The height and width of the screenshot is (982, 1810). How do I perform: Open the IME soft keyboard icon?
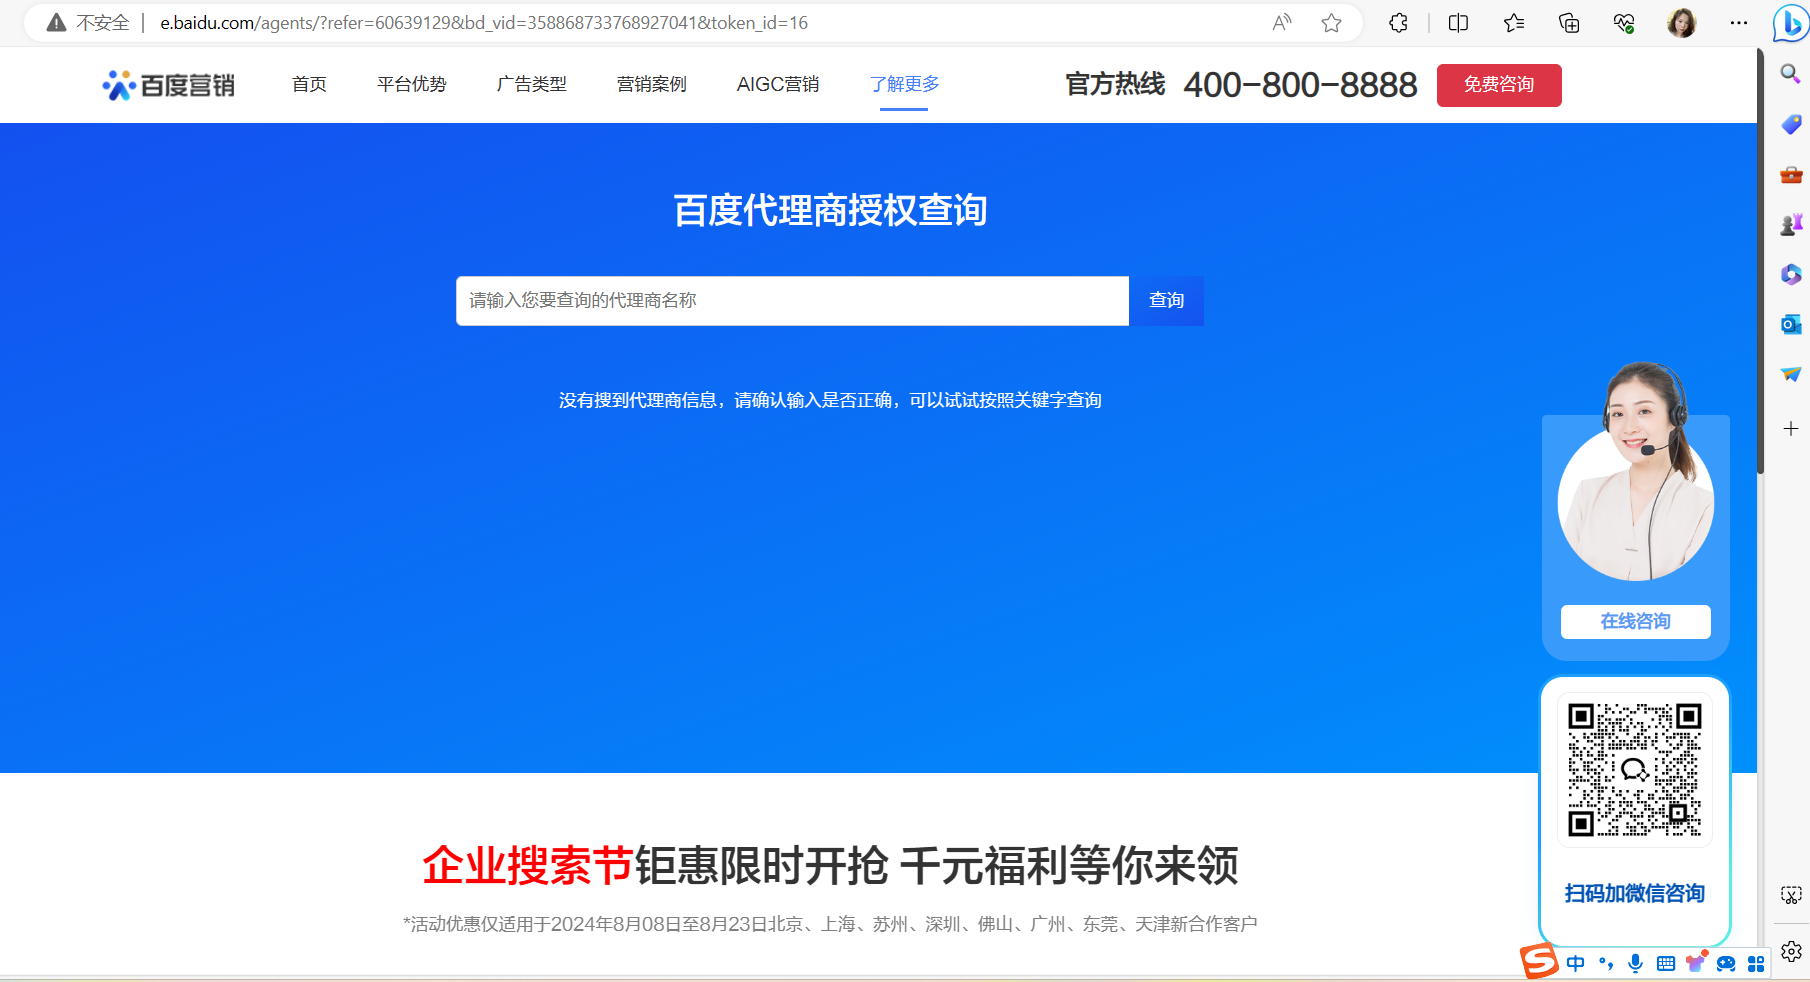(1666, 964)
